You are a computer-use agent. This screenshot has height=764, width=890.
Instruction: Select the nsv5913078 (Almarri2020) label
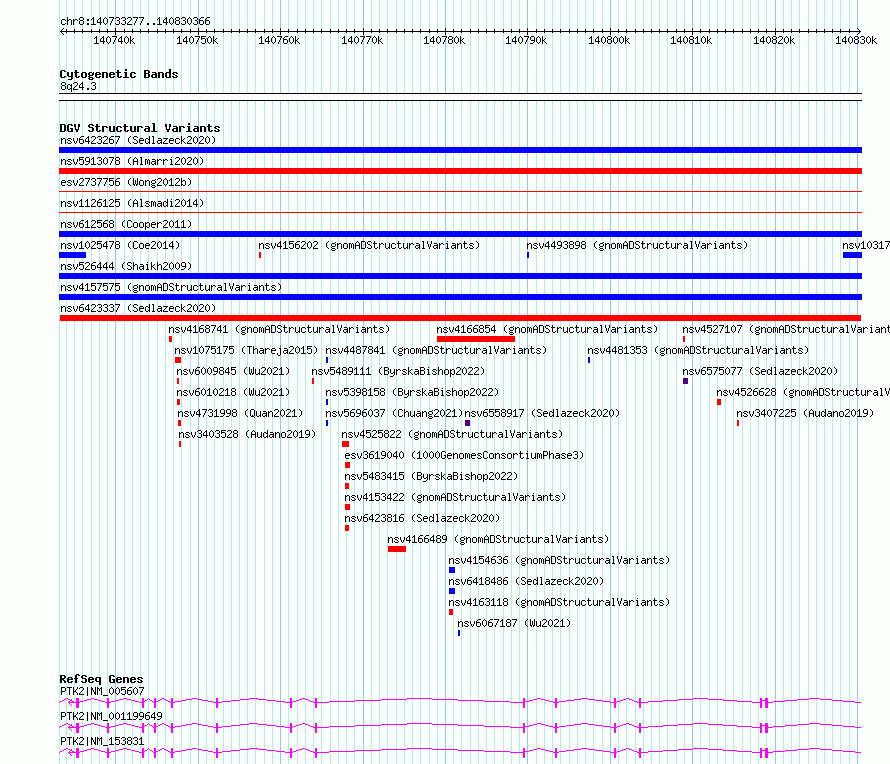[x=132, y=161]
